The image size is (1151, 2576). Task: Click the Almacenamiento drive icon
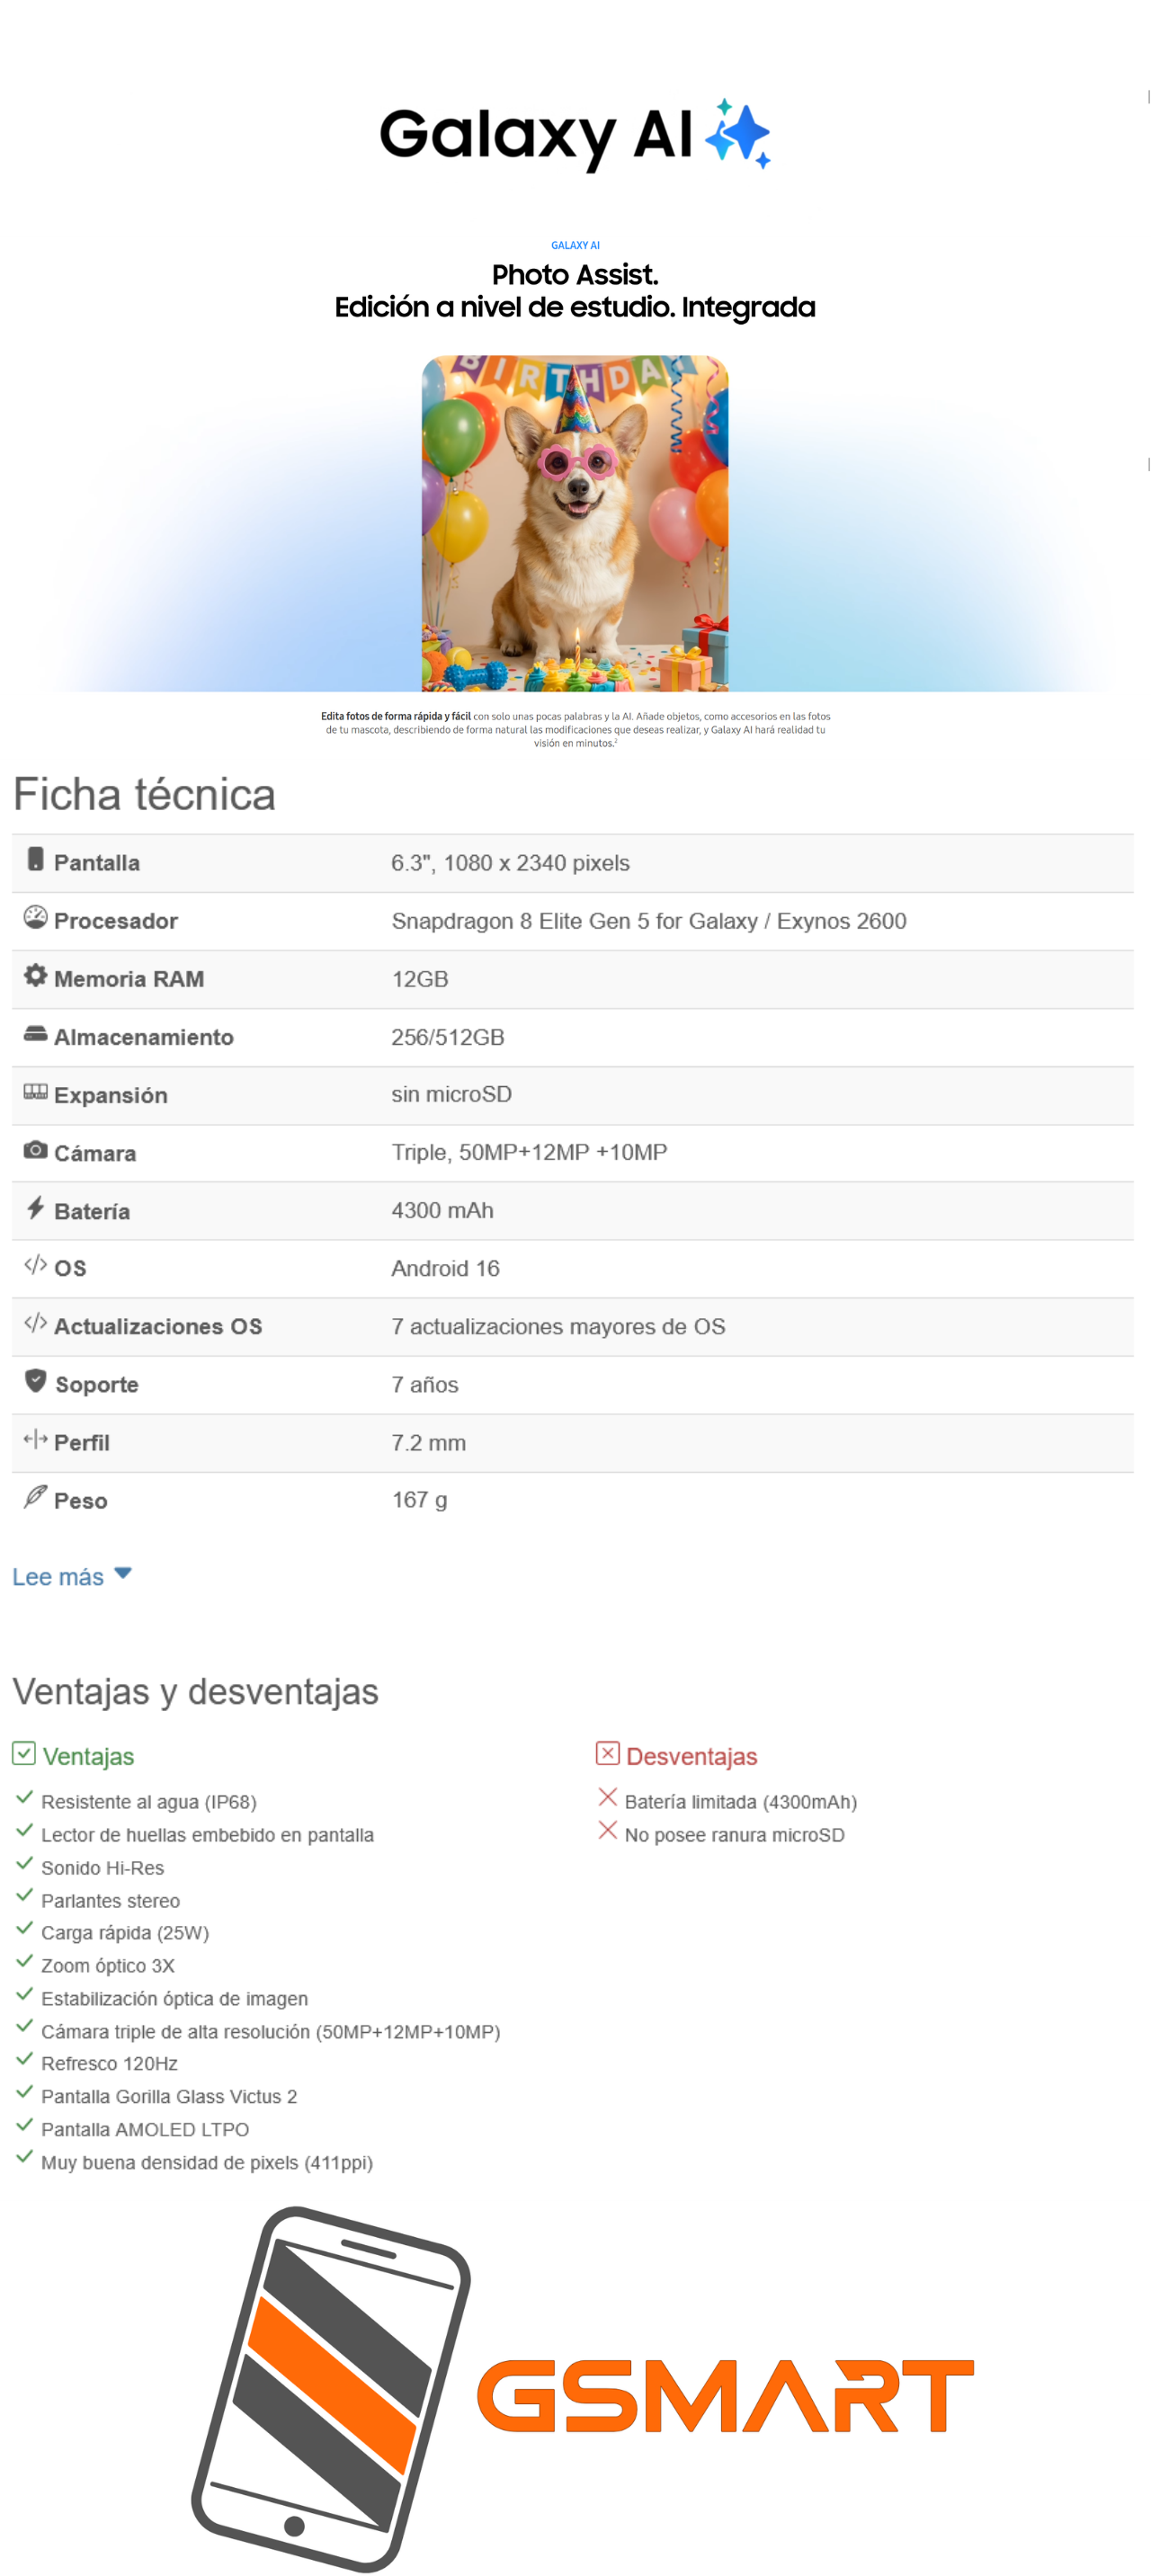click(35, 1033)
